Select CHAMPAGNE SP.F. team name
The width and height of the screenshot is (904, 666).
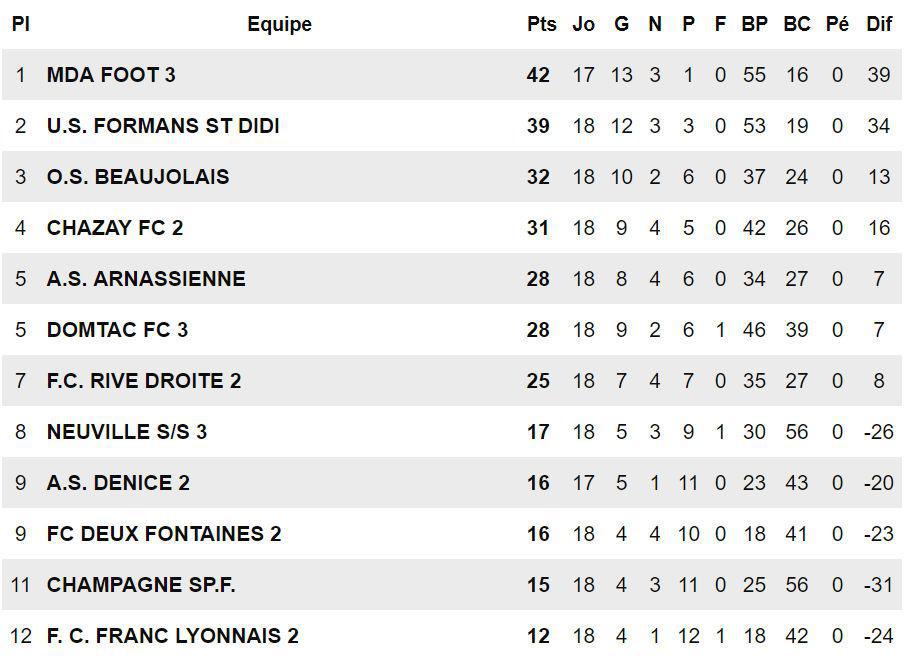pos(141,585)
